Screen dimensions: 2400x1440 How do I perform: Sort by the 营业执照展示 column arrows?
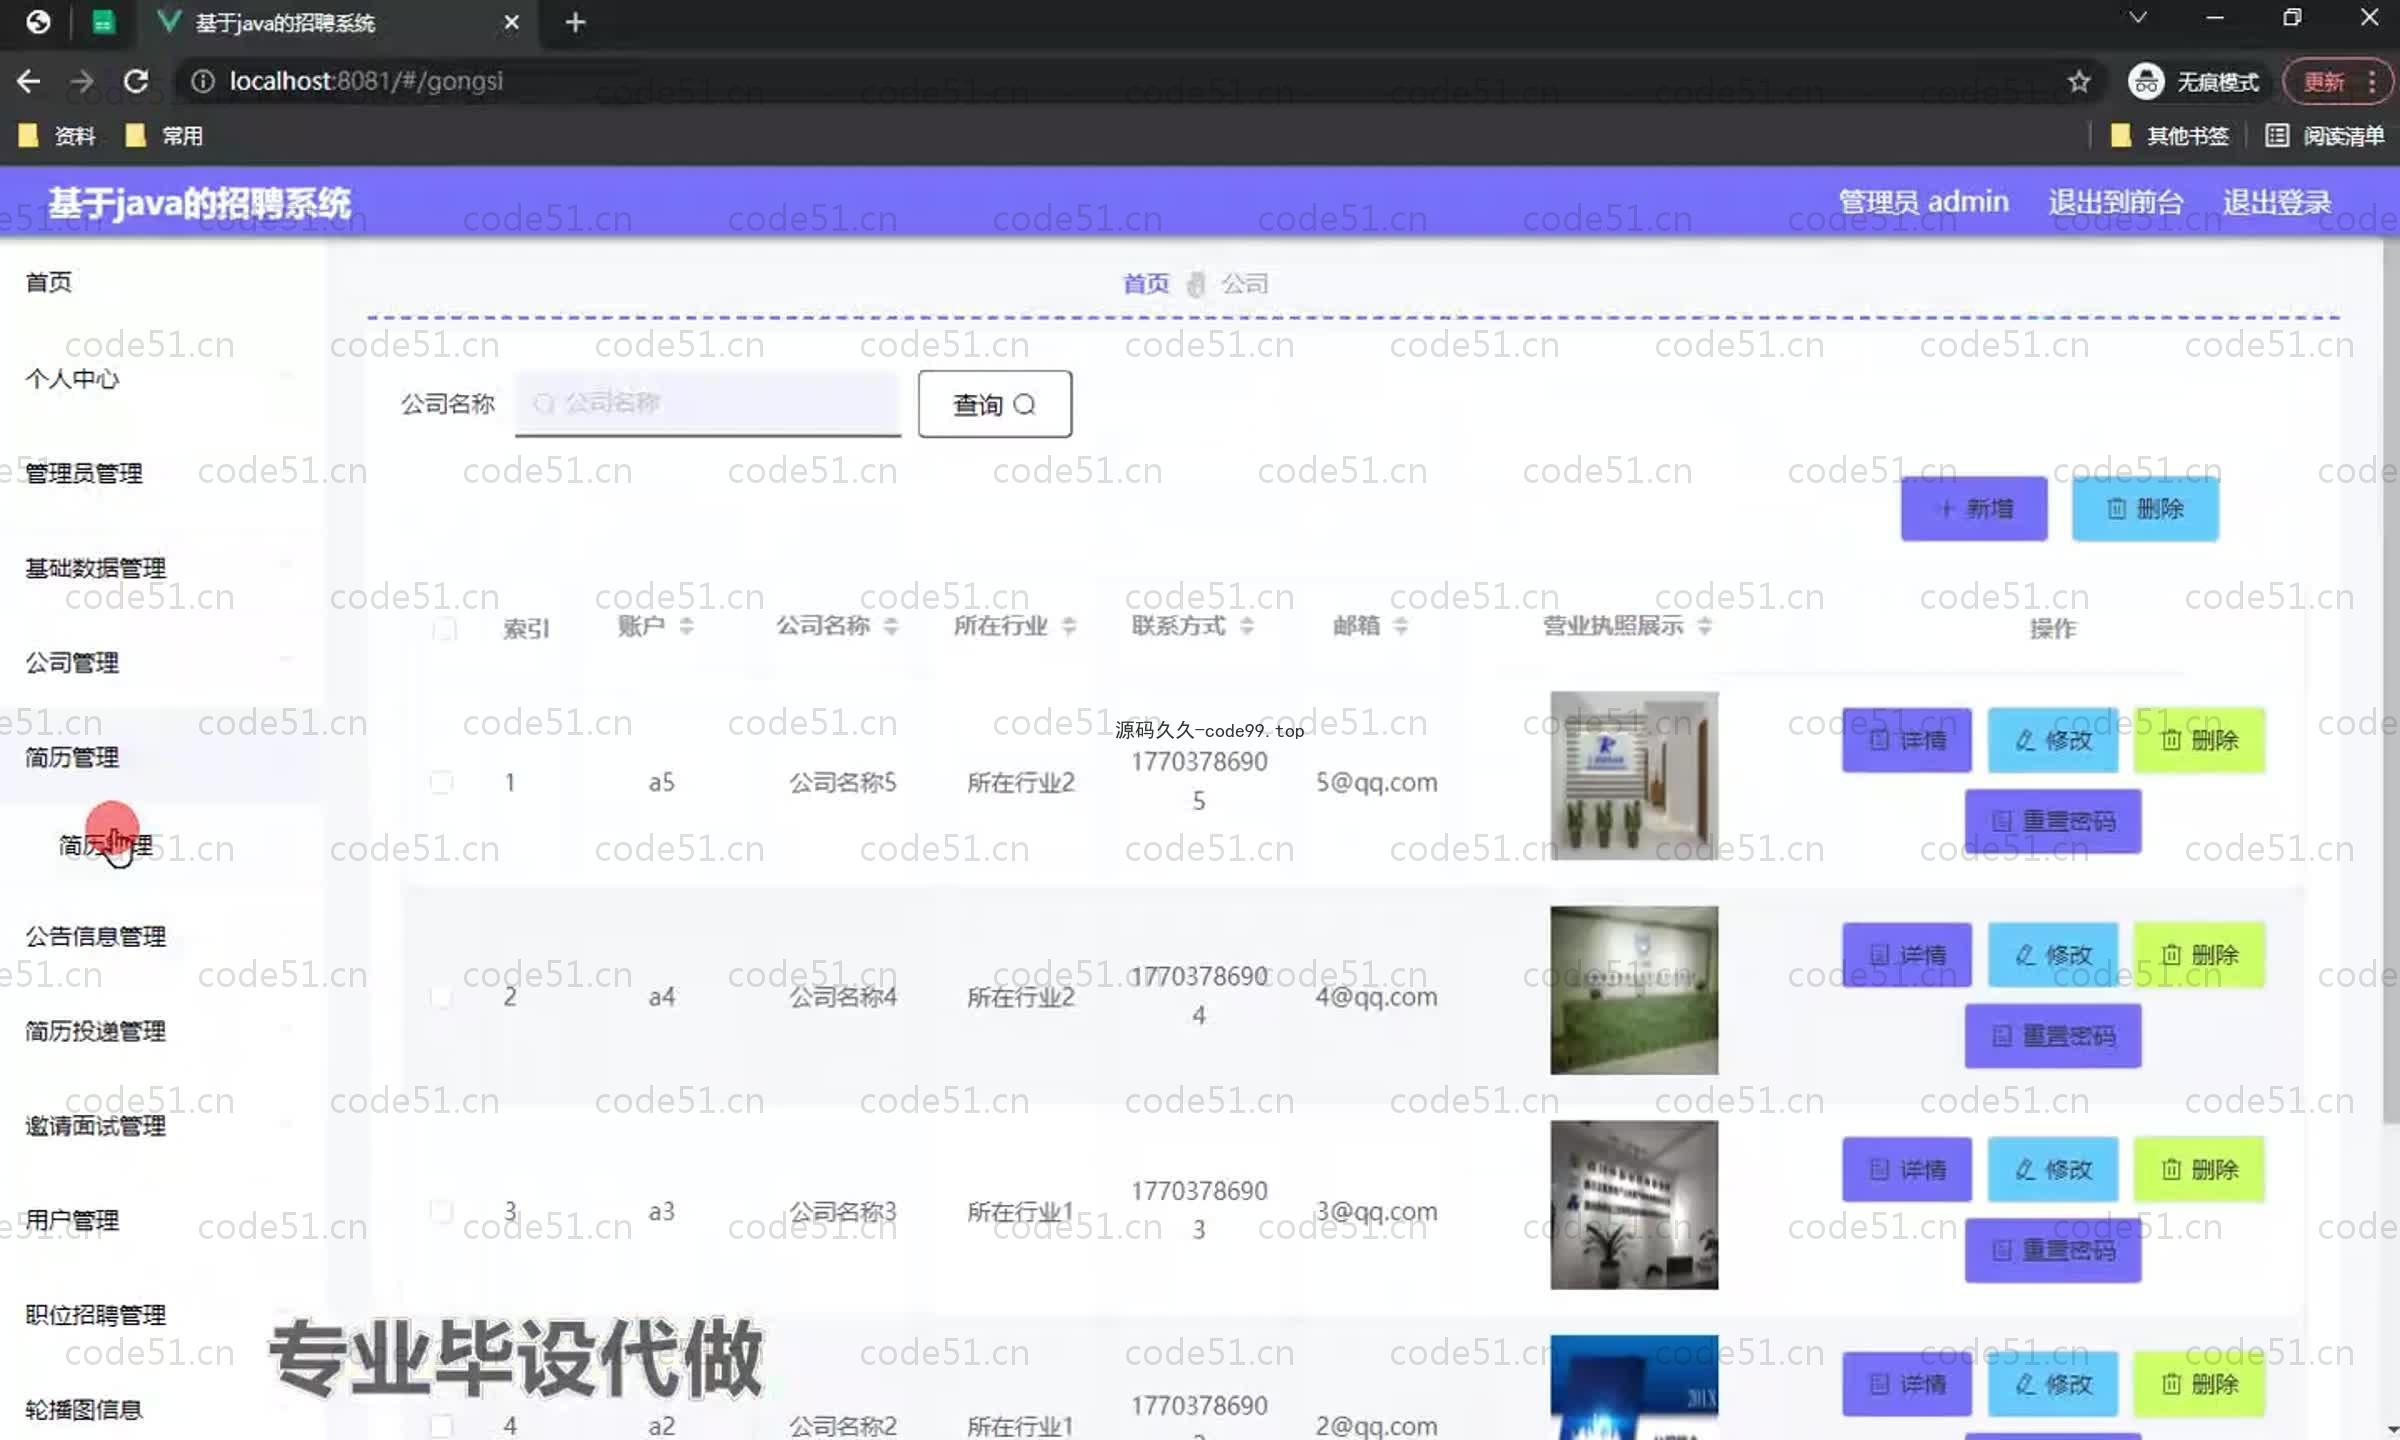1705,626
